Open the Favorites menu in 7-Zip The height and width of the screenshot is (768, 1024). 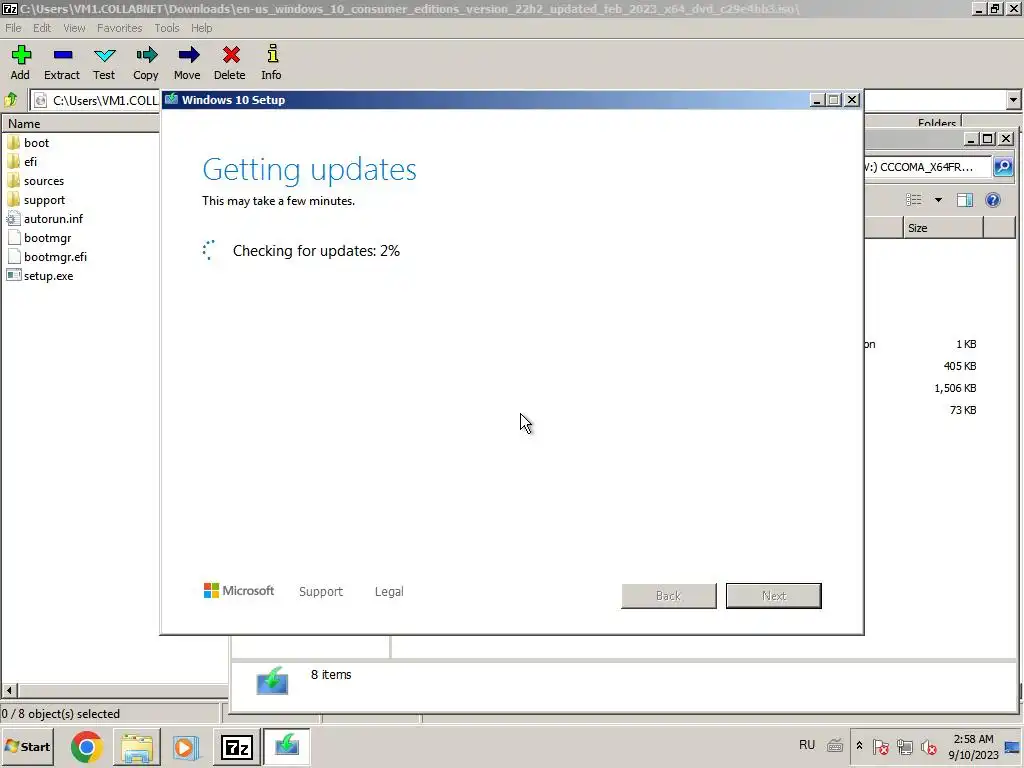(120, 28)
